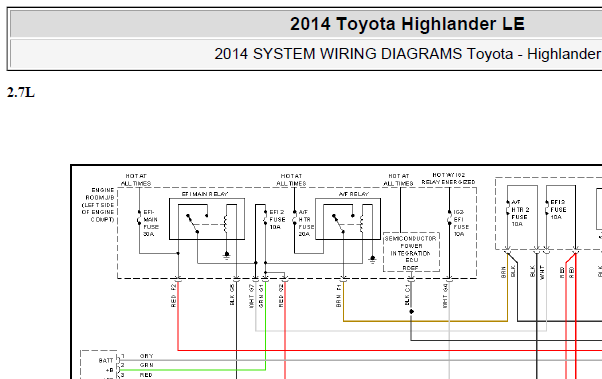Viewport: 602px width, 379px height.
Task: Click the "A/F RELAY" label
Action: (354, 194)
